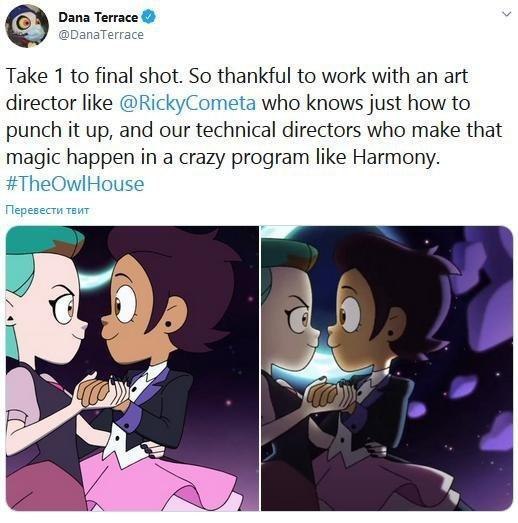Open the @DanaTerrace handle link
Screen dimensions: 518x523
coord(101,35)
